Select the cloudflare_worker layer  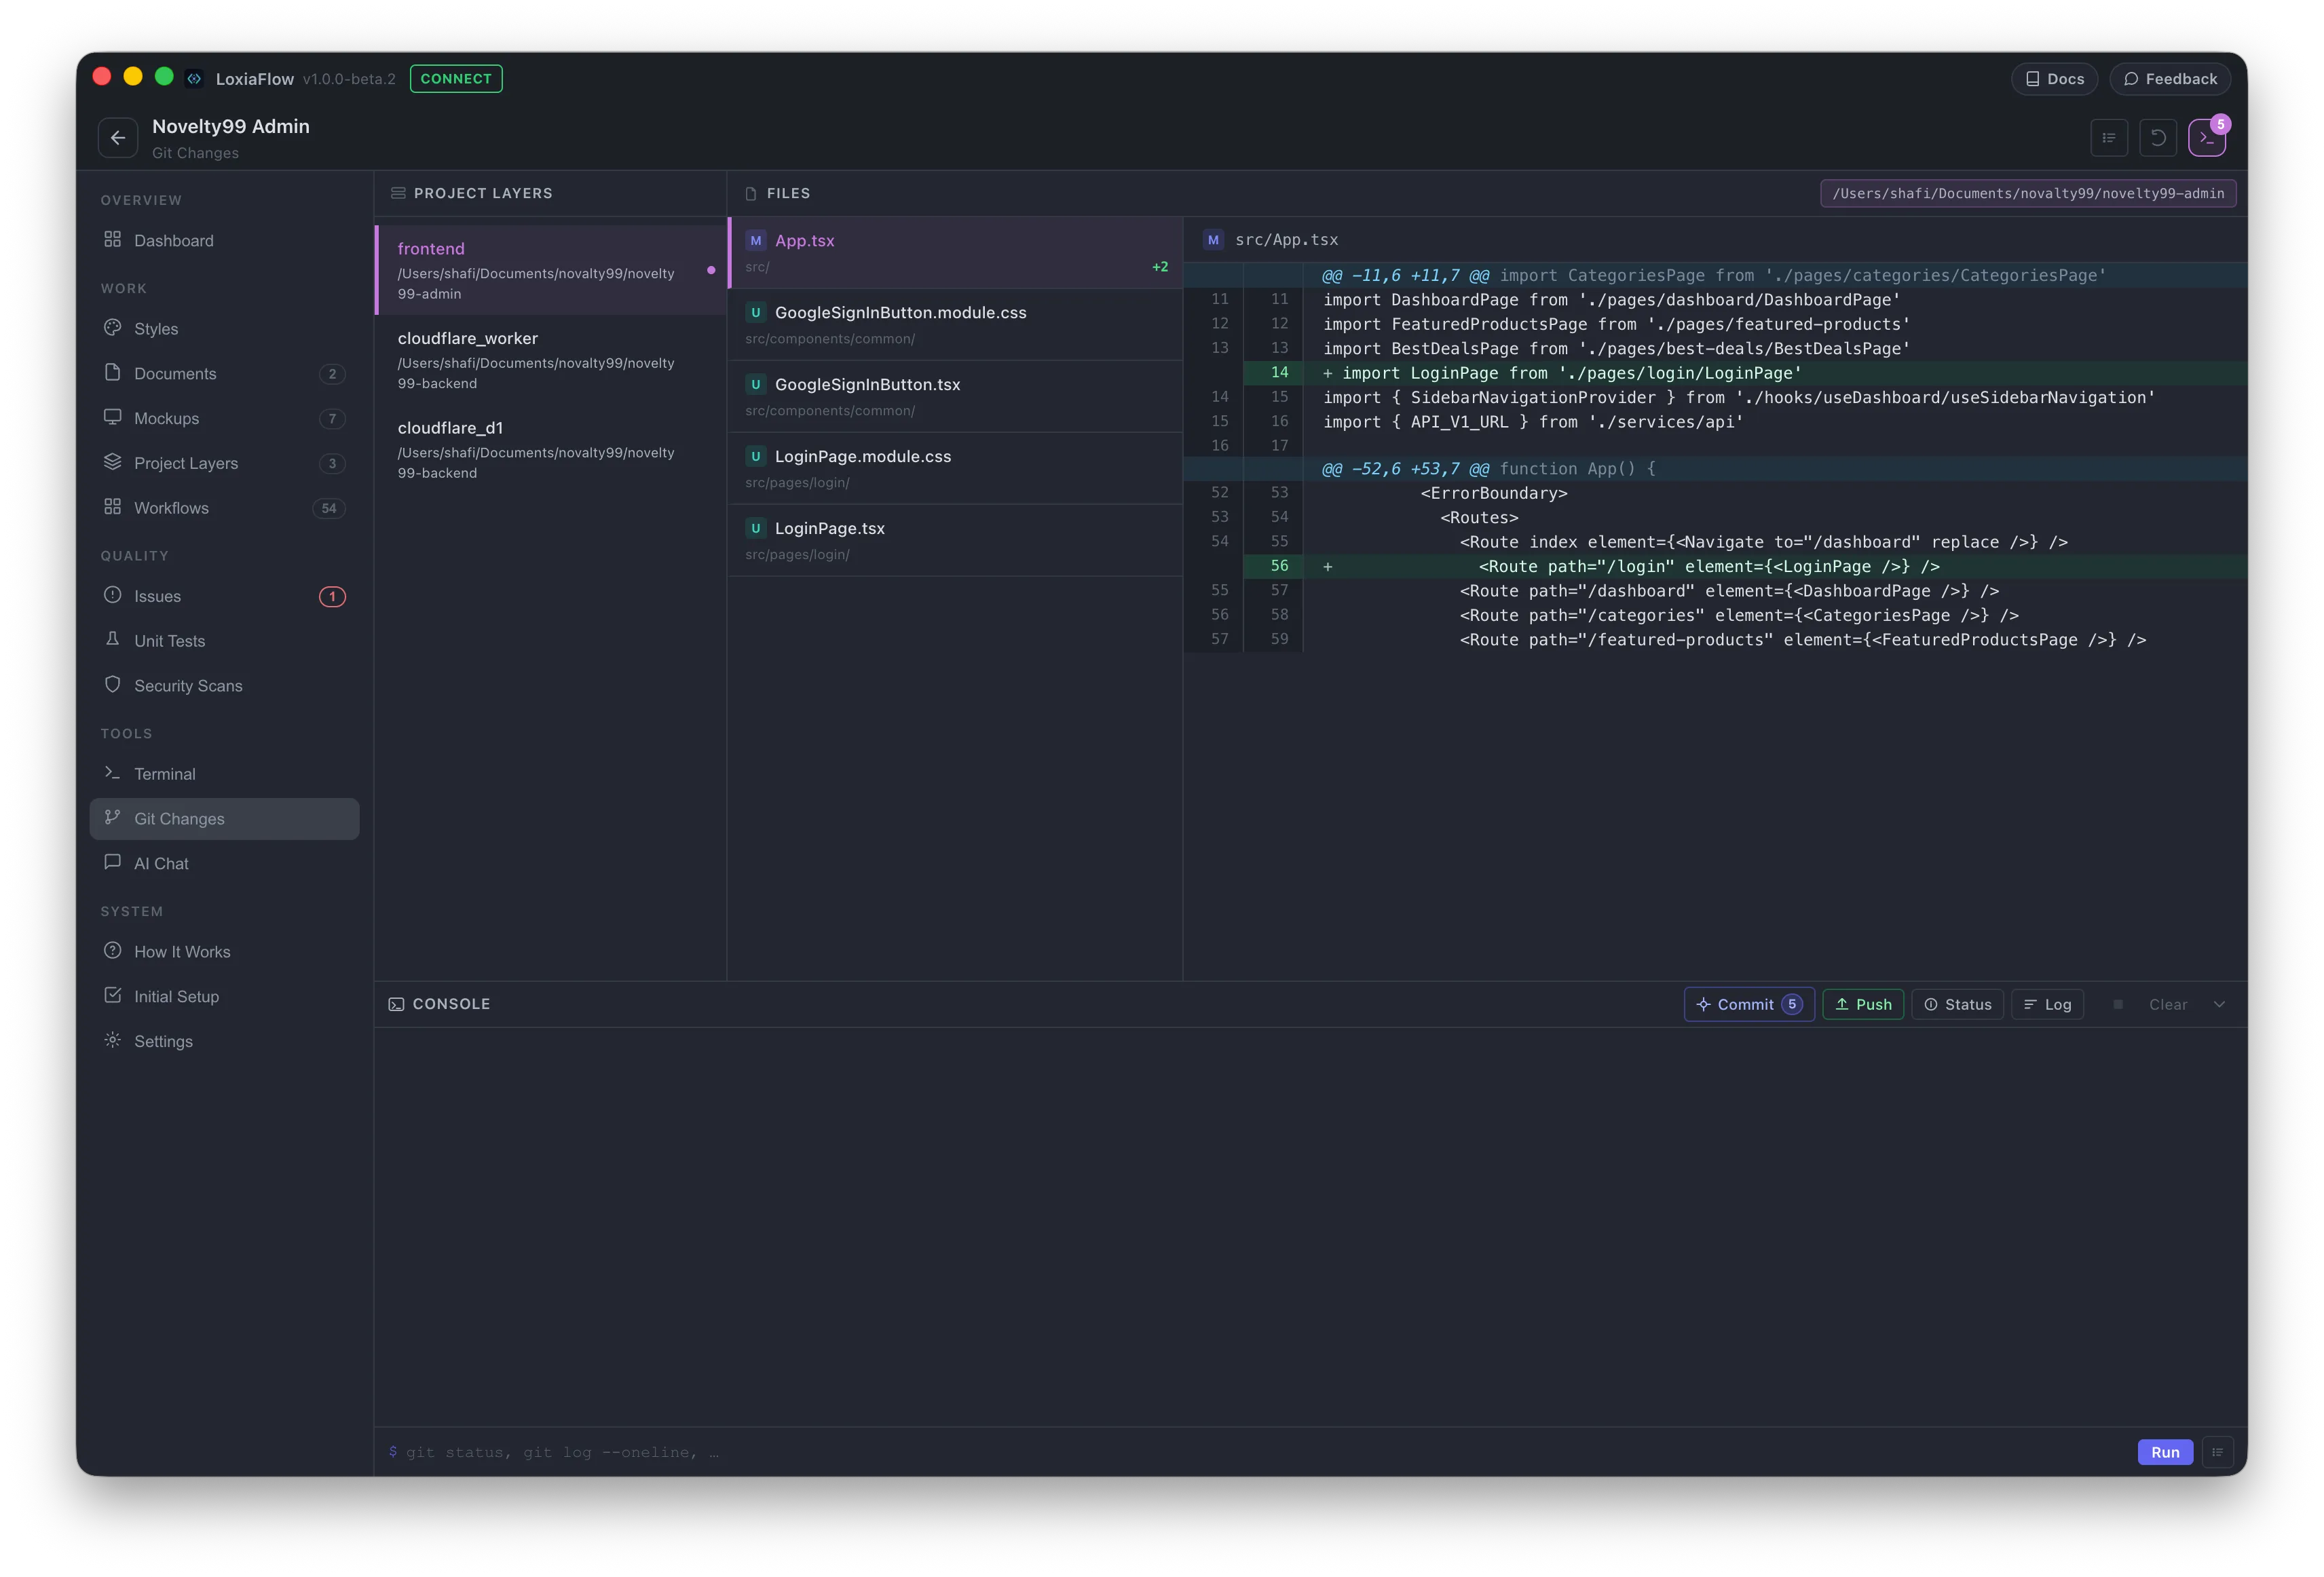pyautogui.click(x=551, y=360)
